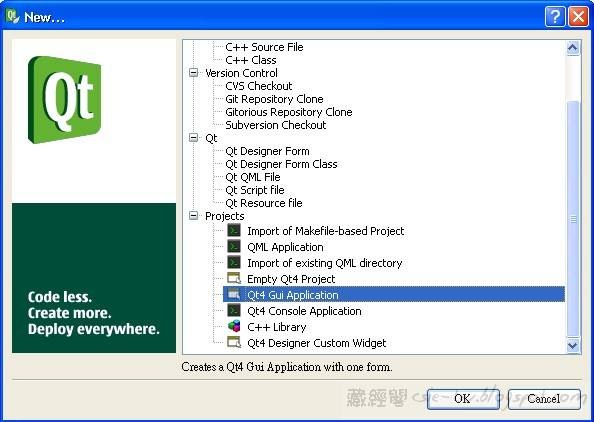This screenshot has height=422, width=594.
Task: Collapse the Qt tree node
Action: click(194, 138)
